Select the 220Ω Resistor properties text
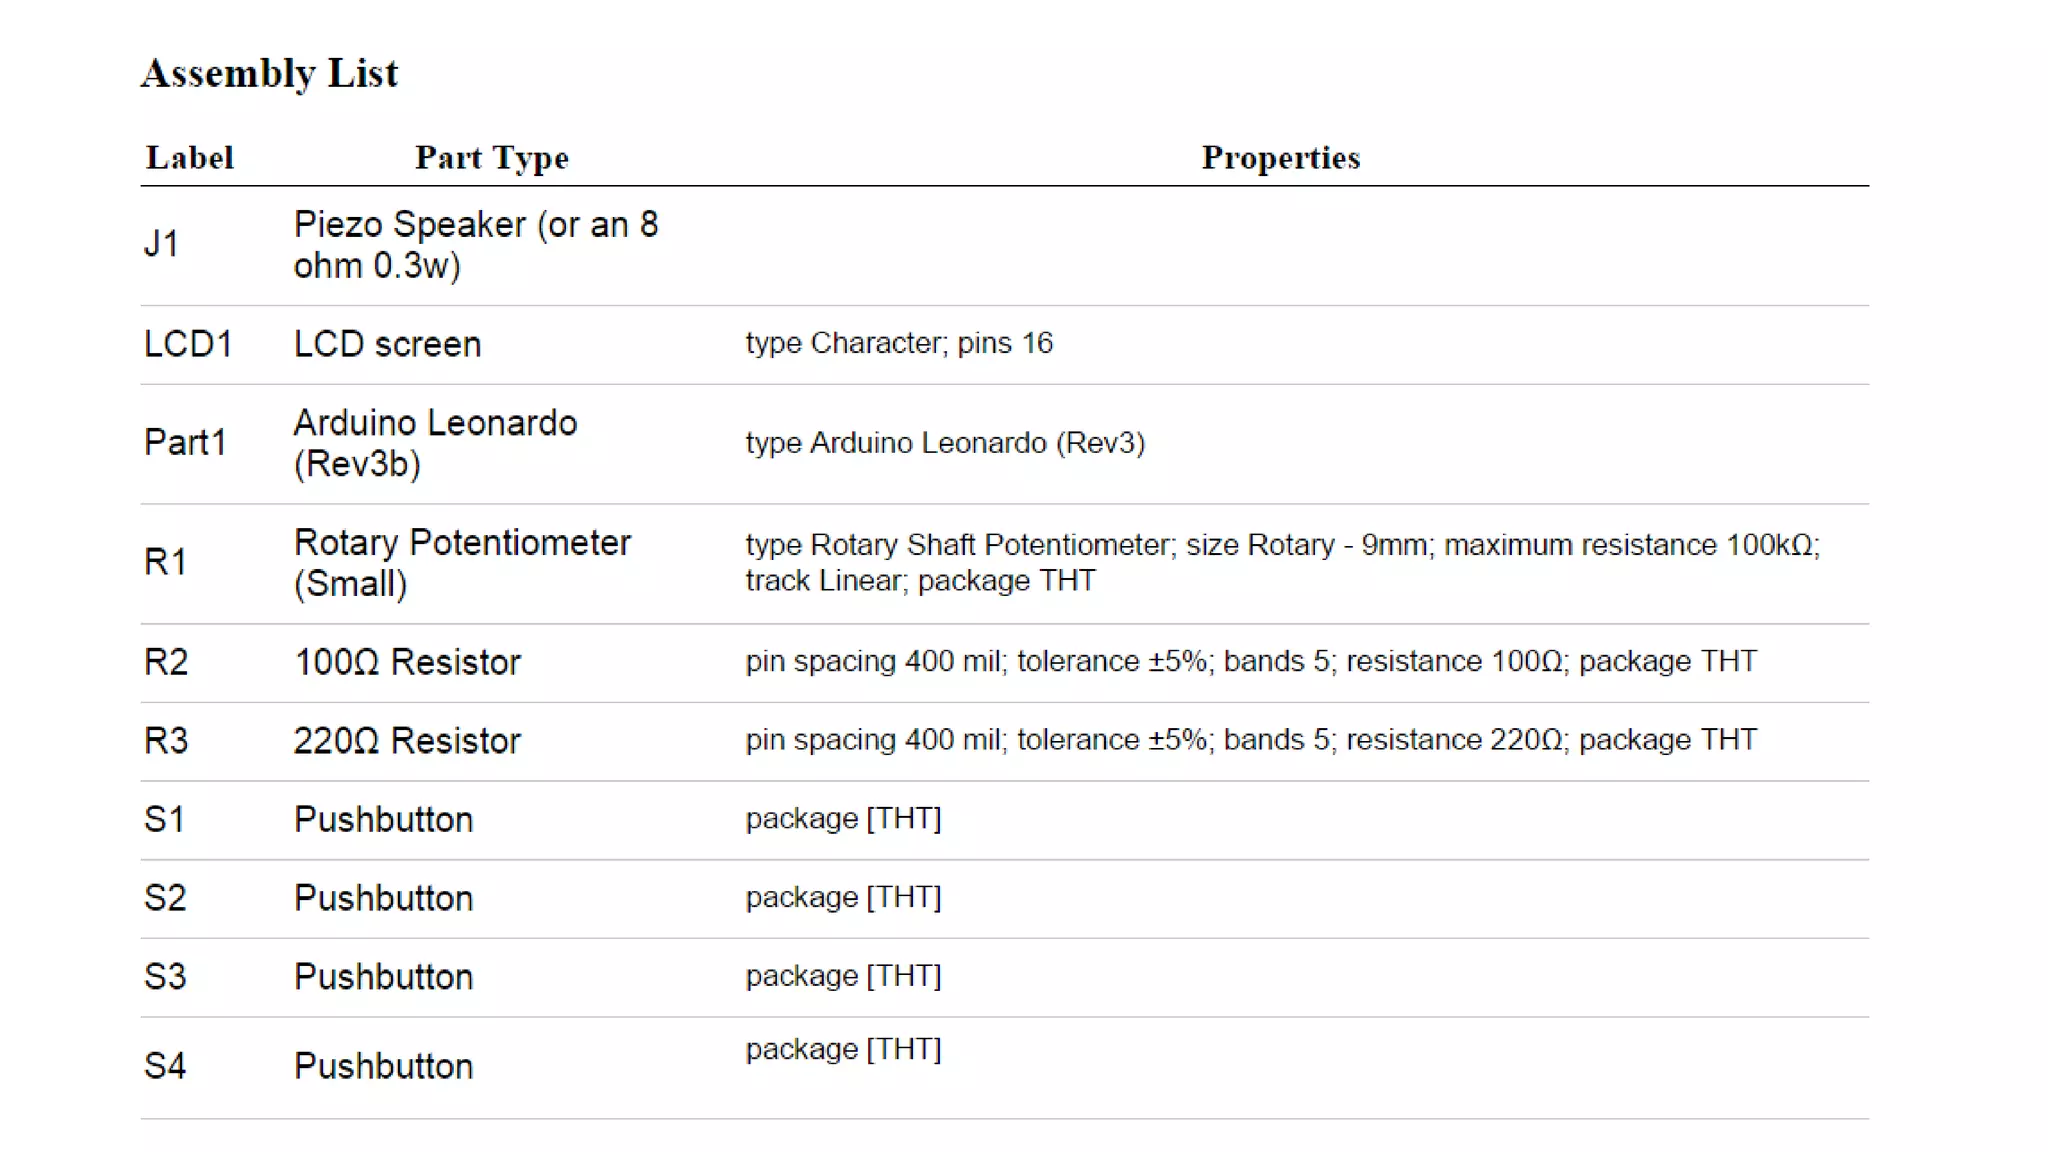This screenshot has height=1152, width=2048. coord(1251,740)
